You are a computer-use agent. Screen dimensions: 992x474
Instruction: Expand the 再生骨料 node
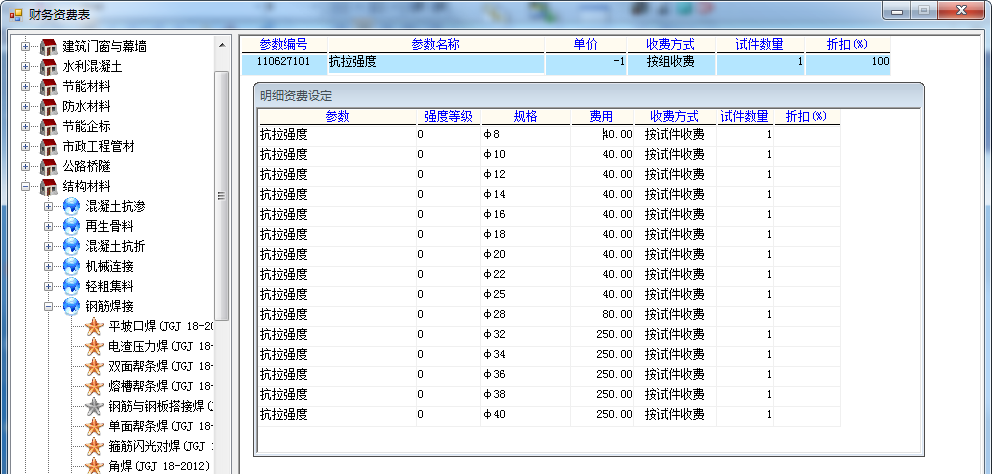pyautogui.click(x=49, y=226)
